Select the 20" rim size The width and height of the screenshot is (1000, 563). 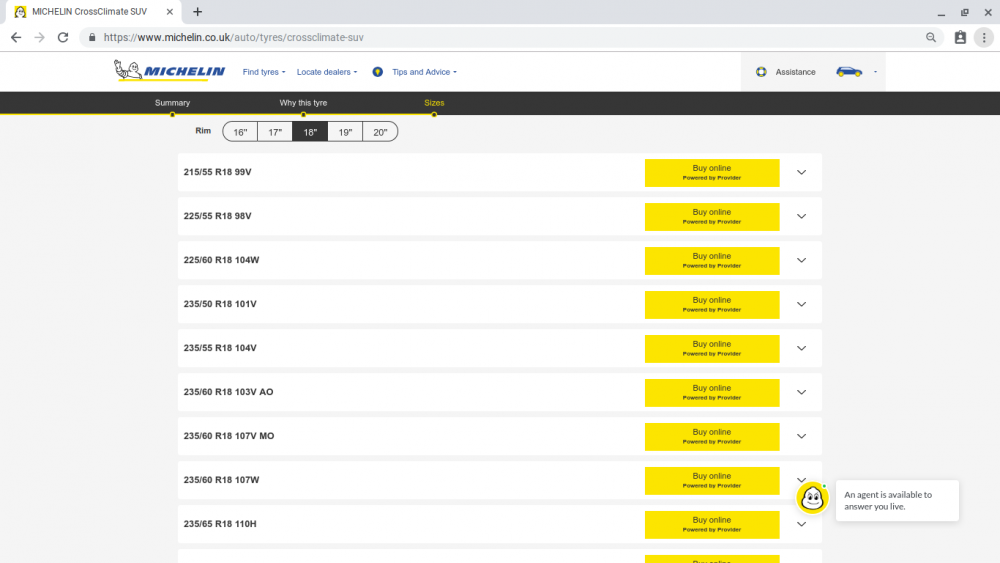(x=380, y=132)
